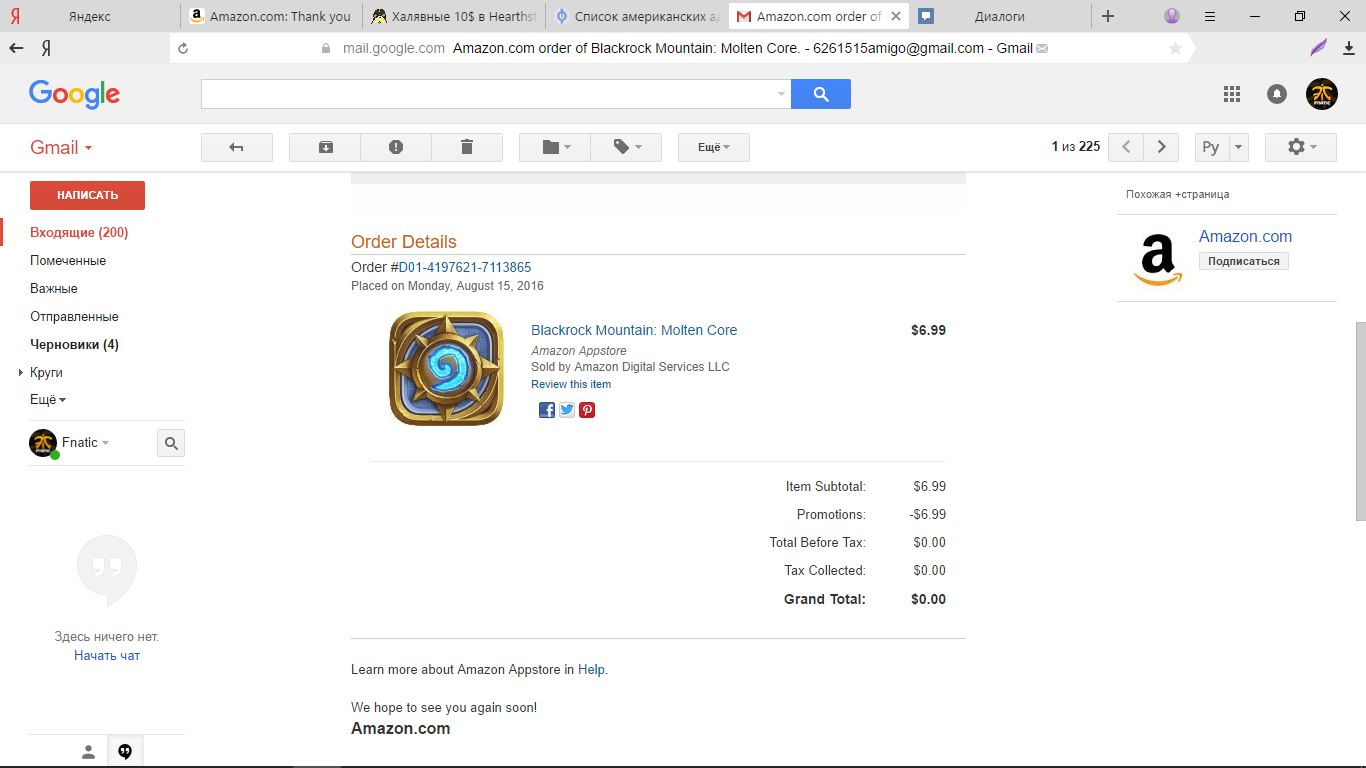Open the Help link

click(591, 669)
